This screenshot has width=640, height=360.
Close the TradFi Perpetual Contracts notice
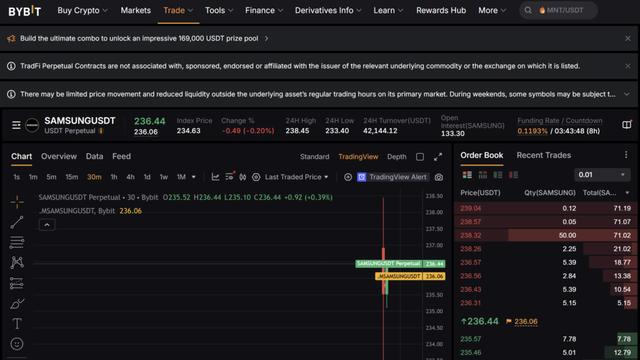coord(627,66)
